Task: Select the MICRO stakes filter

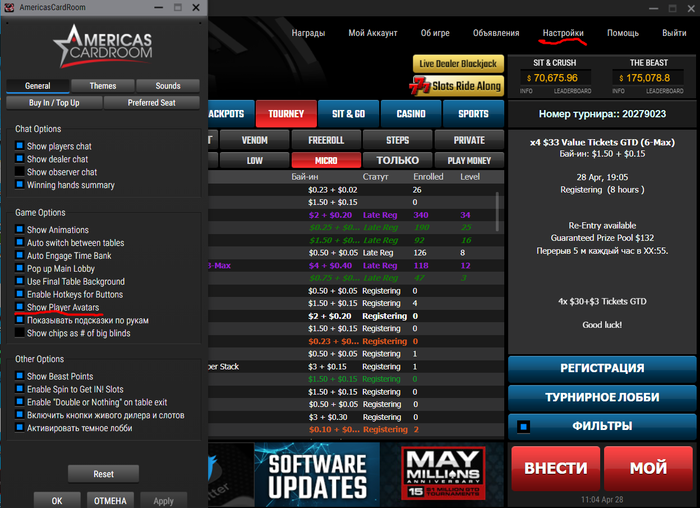Action: (x=326, y=160)
